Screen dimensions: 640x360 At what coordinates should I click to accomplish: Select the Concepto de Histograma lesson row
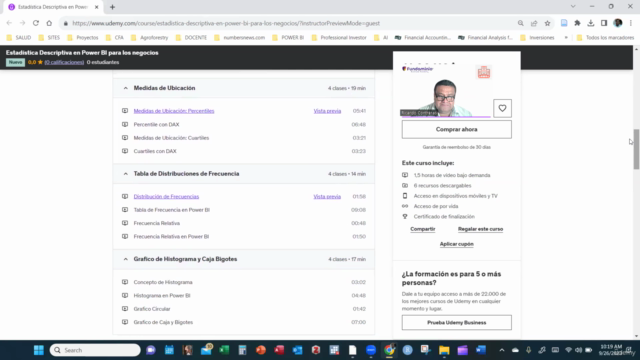244,282
